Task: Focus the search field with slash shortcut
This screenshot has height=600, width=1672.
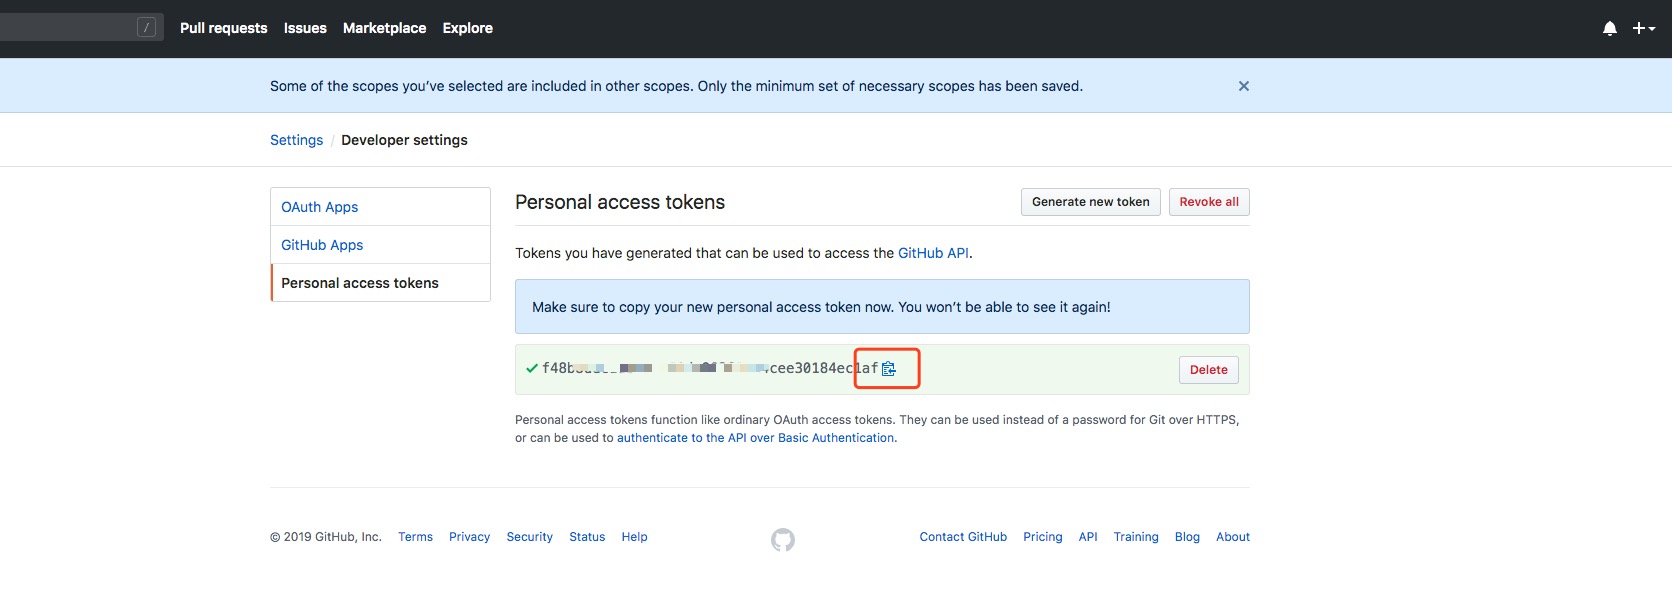Action: point(80,28)
